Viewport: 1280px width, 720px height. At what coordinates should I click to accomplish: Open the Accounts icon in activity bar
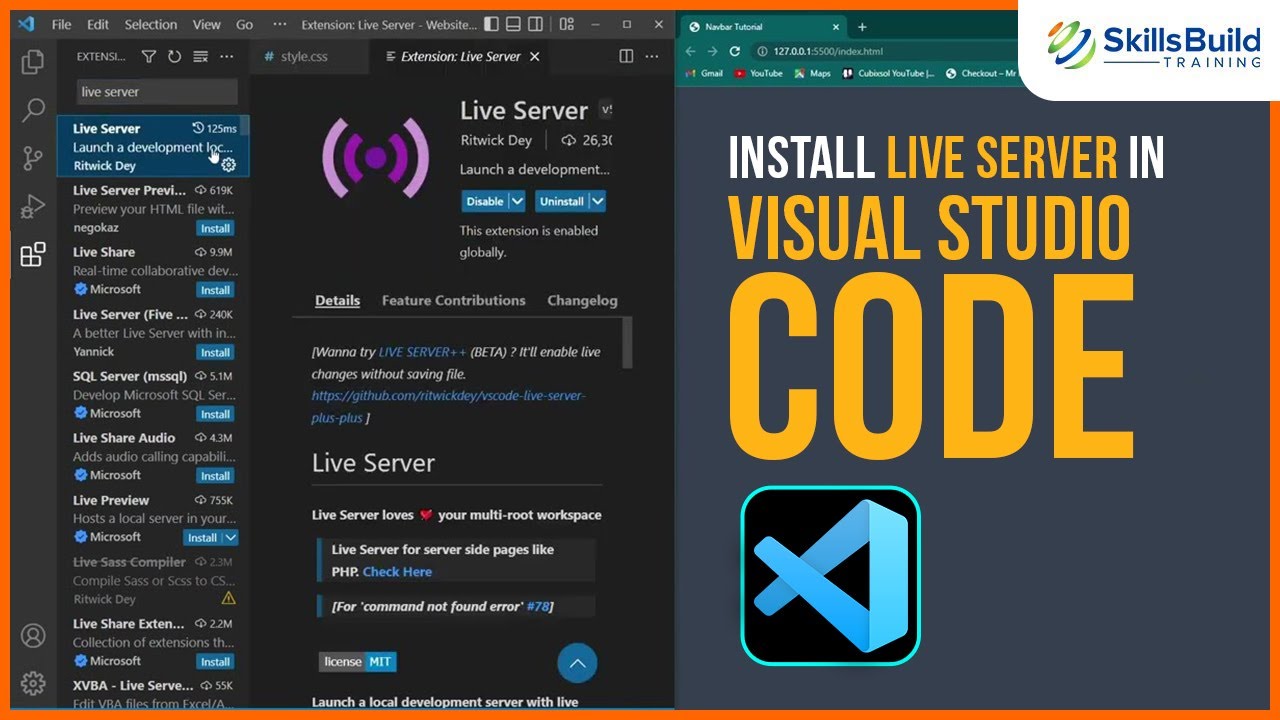33,636
